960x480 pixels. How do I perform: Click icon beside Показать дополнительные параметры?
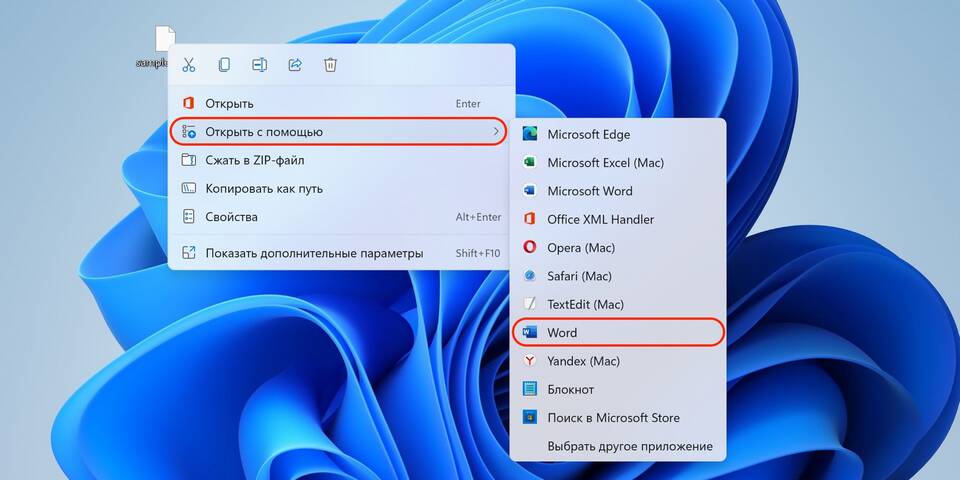[189, 252]
